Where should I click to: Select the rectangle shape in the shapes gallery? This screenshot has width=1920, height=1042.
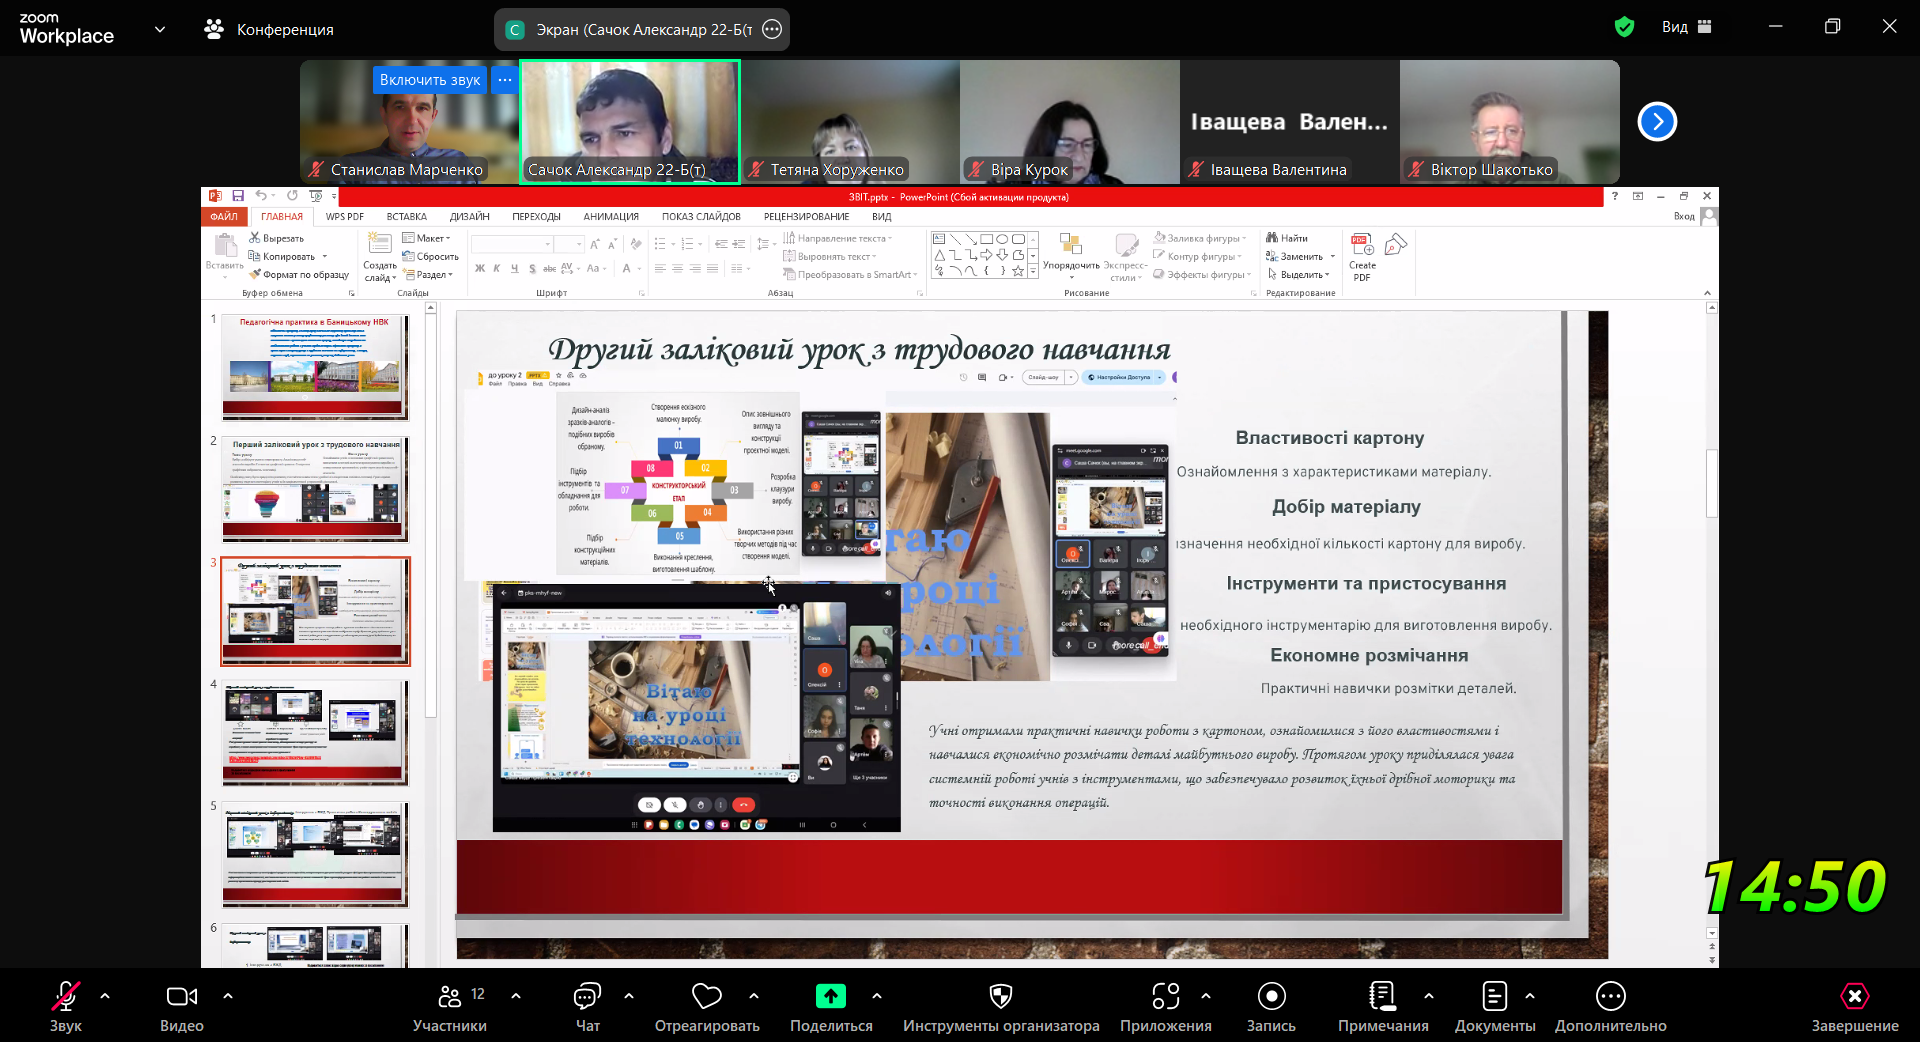[986, 239]
